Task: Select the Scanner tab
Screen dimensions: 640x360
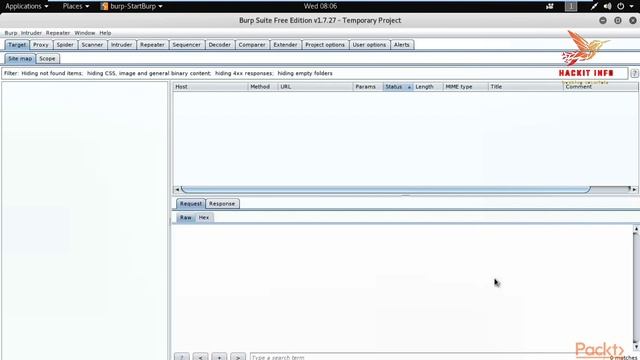Action: coord(92,44)
